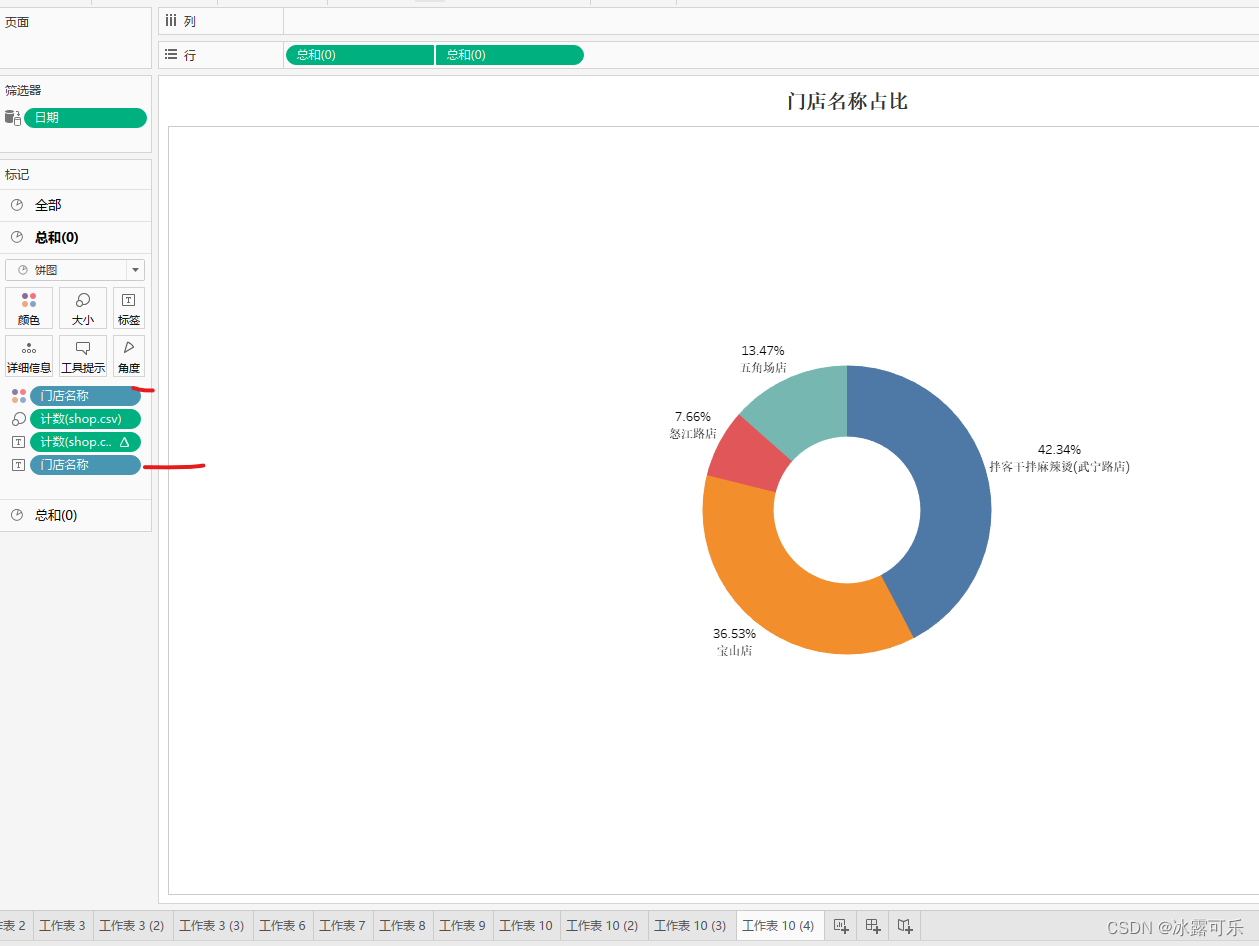Open the 详细信息 detail mark card
This screenshot has width=1259, height=946.
coord(29,356)
